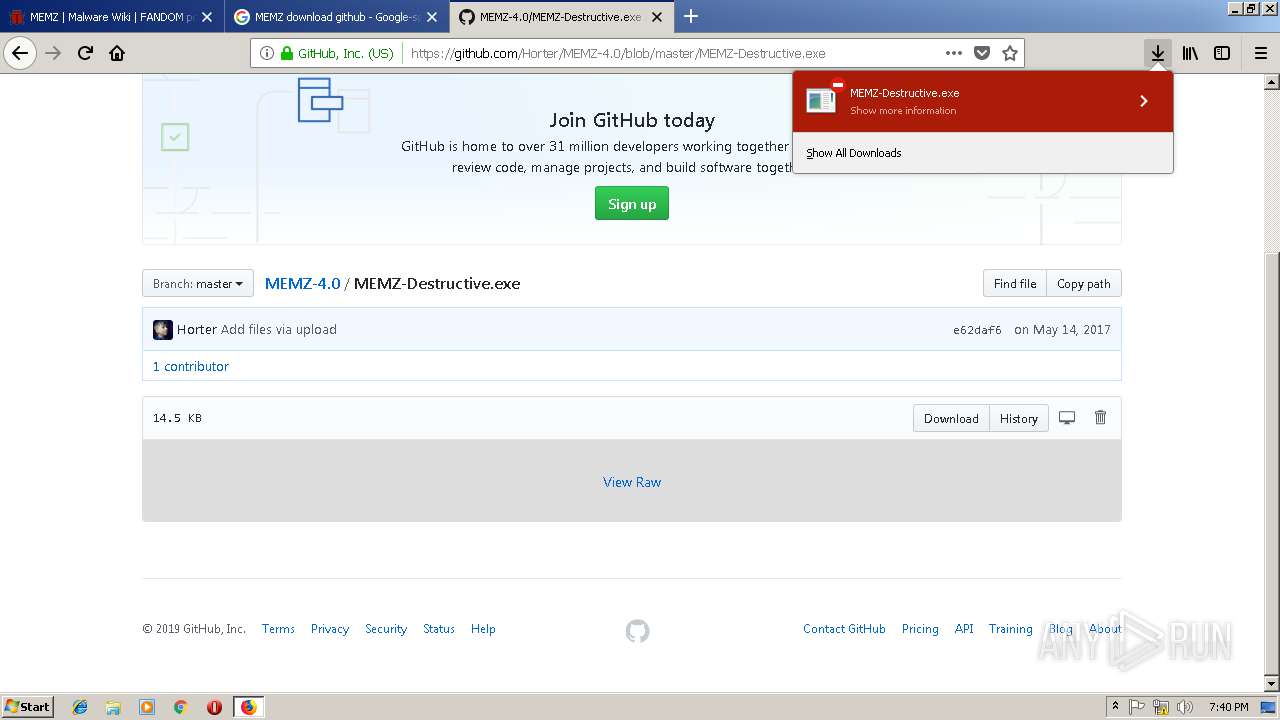This screenshot has height=720, width=1280.
Task: Show site information icon in address bar
Action: 266,53
